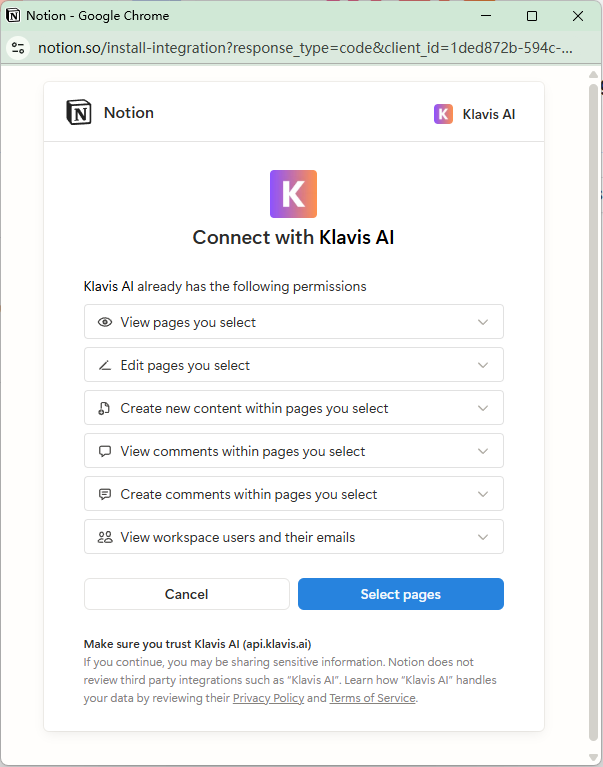The image size is (603, 767).
Task: Click the small Klavis AI header icon
Action: pos(443,114)
